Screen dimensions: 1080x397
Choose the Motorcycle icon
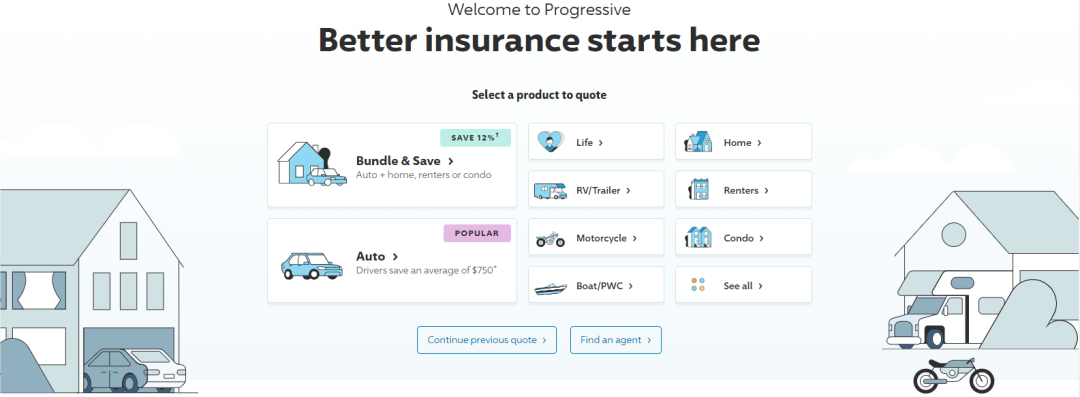550,238
